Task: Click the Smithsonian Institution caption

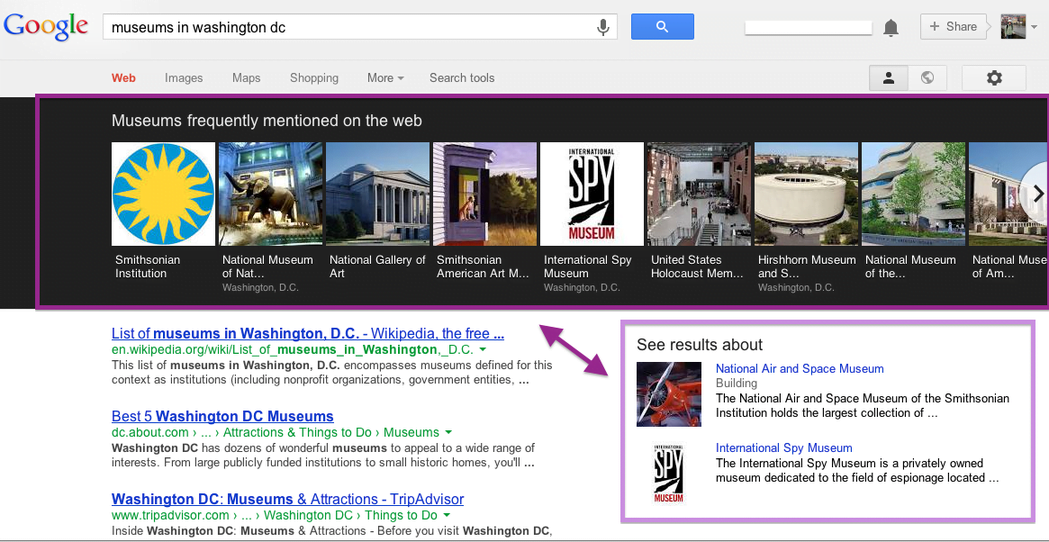Action: pos(148,266)
